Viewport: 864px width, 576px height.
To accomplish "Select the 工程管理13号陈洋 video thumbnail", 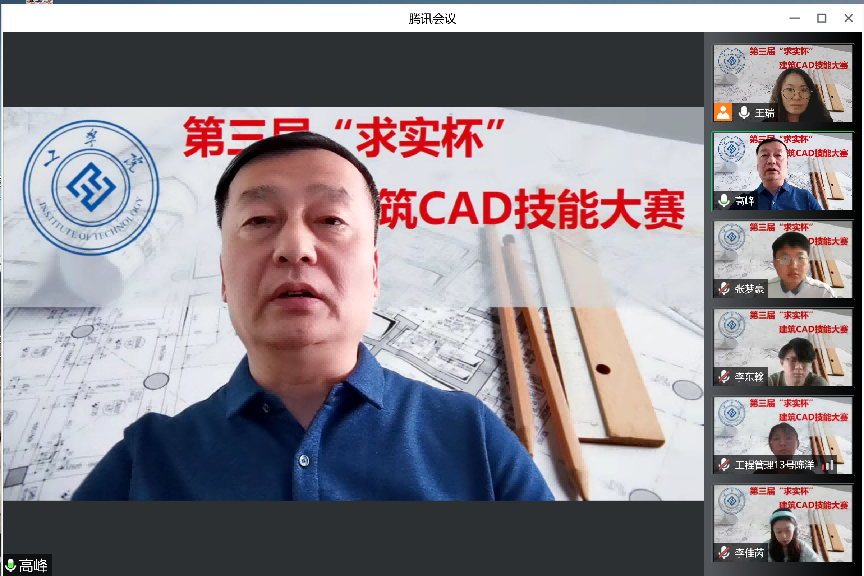I will coord(782,428).
